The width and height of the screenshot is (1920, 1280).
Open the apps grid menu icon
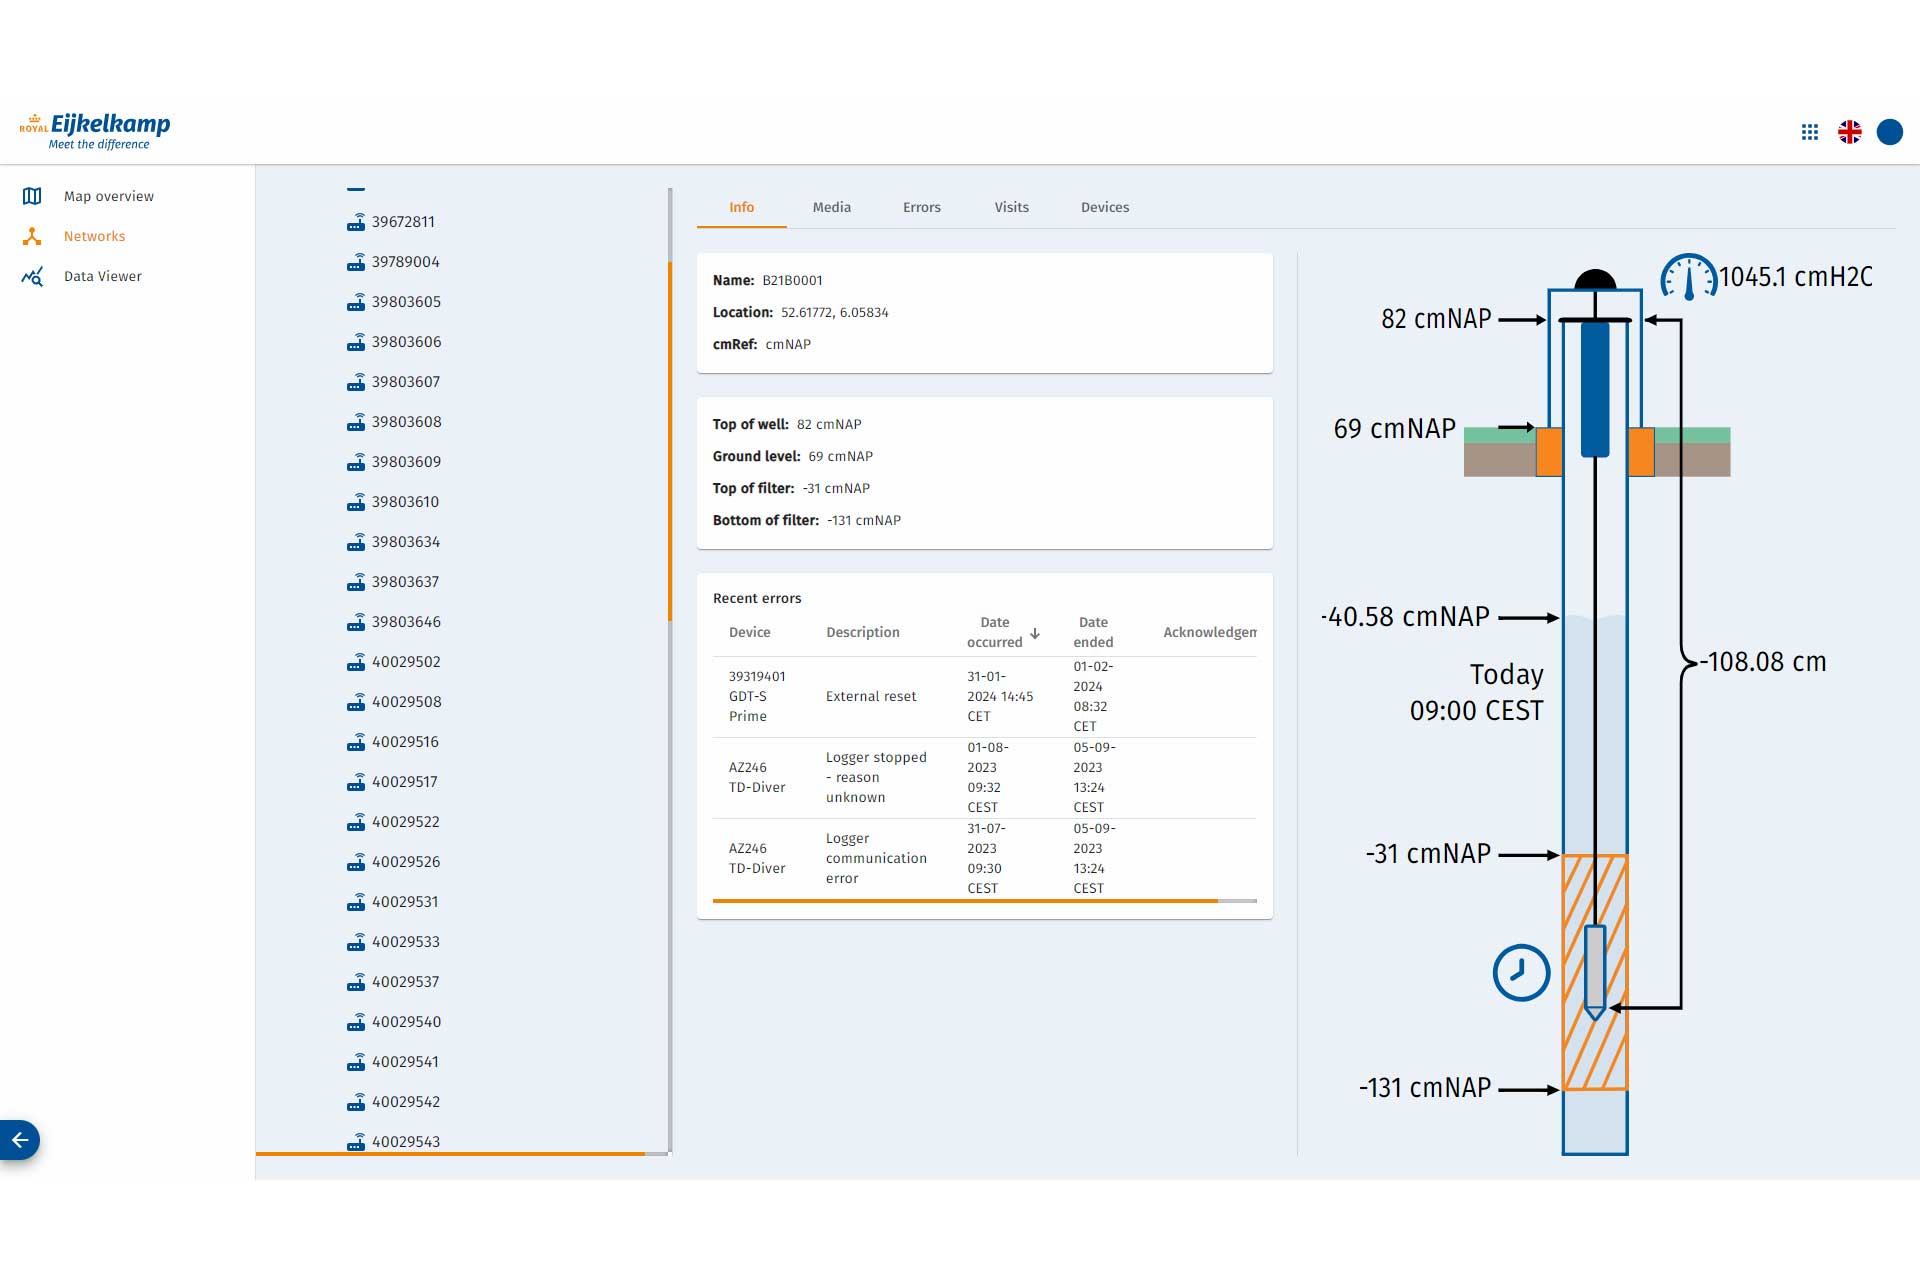pos(1809,132)
